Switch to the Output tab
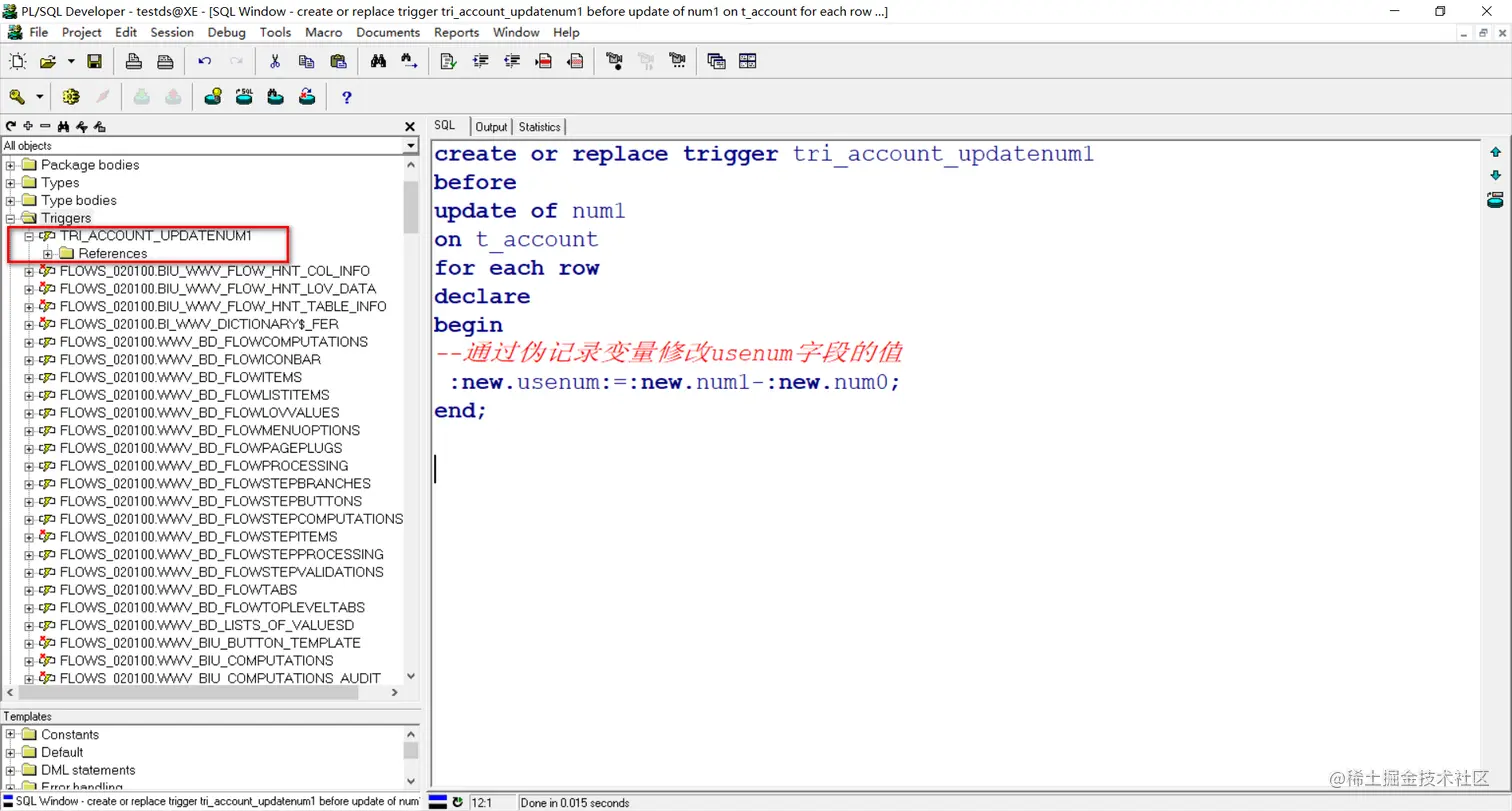 (491, 127)
